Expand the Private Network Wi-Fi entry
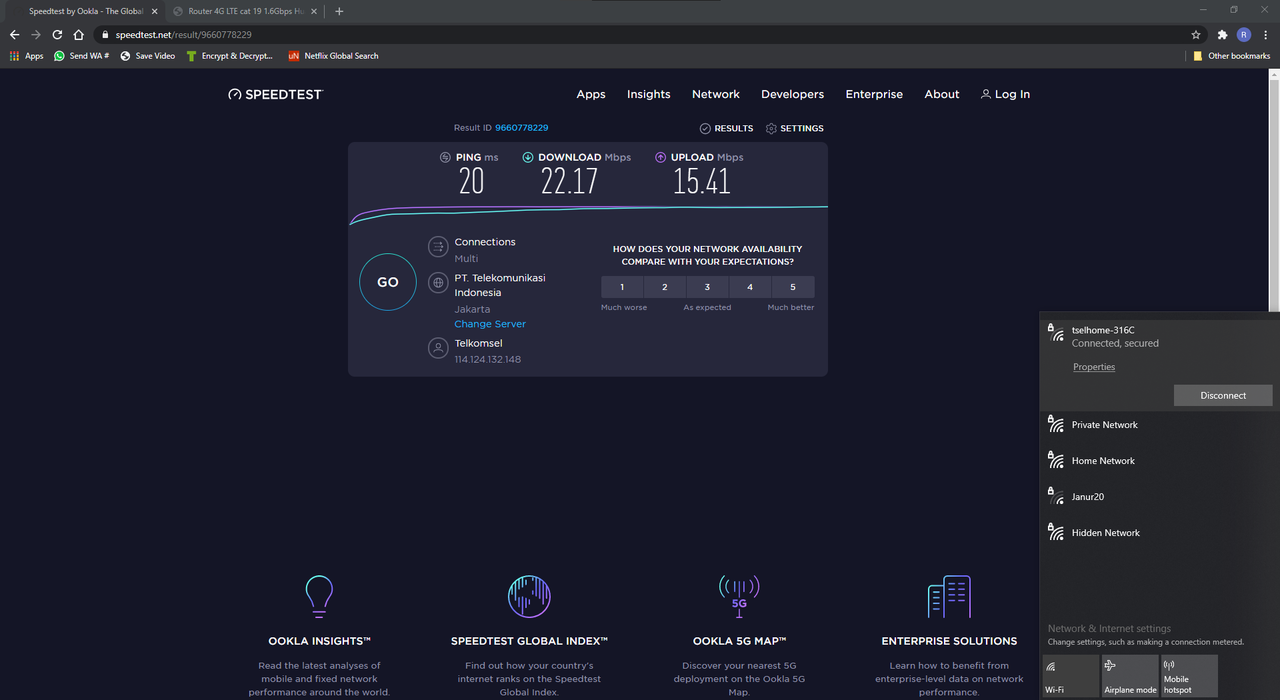This screenshot has height=700, width=1280. [x=1104, y=425]
